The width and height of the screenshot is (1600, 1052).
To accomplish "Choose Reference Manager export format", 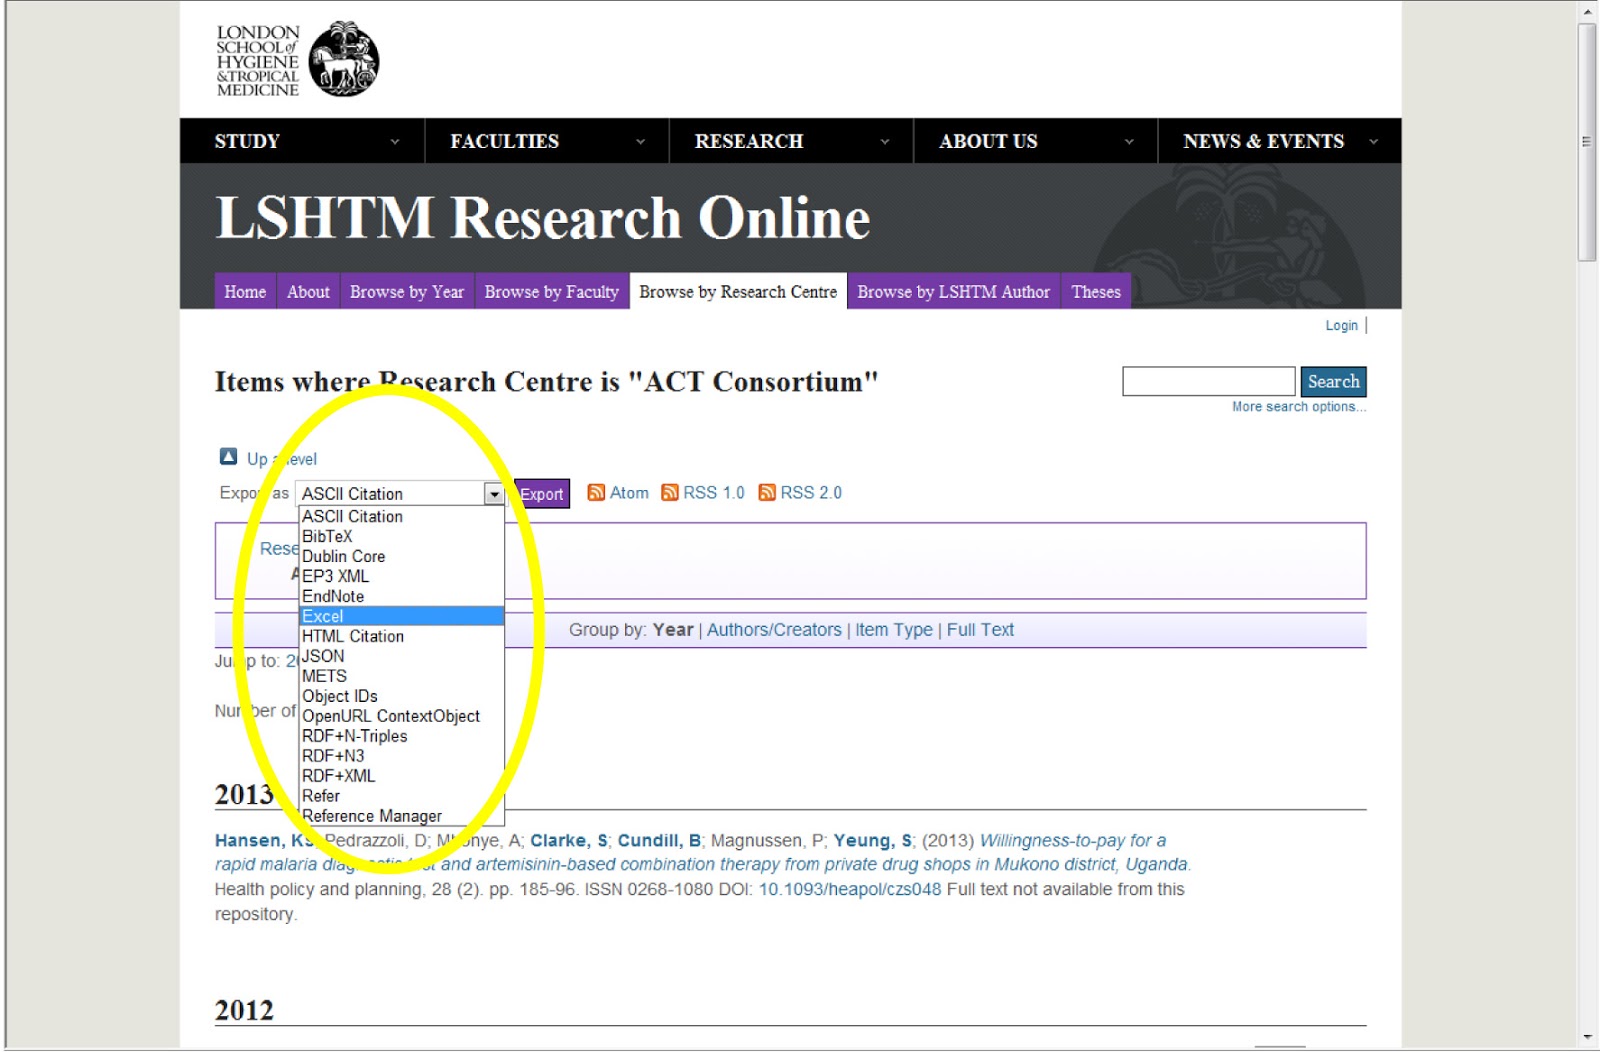I will [401, 816].
